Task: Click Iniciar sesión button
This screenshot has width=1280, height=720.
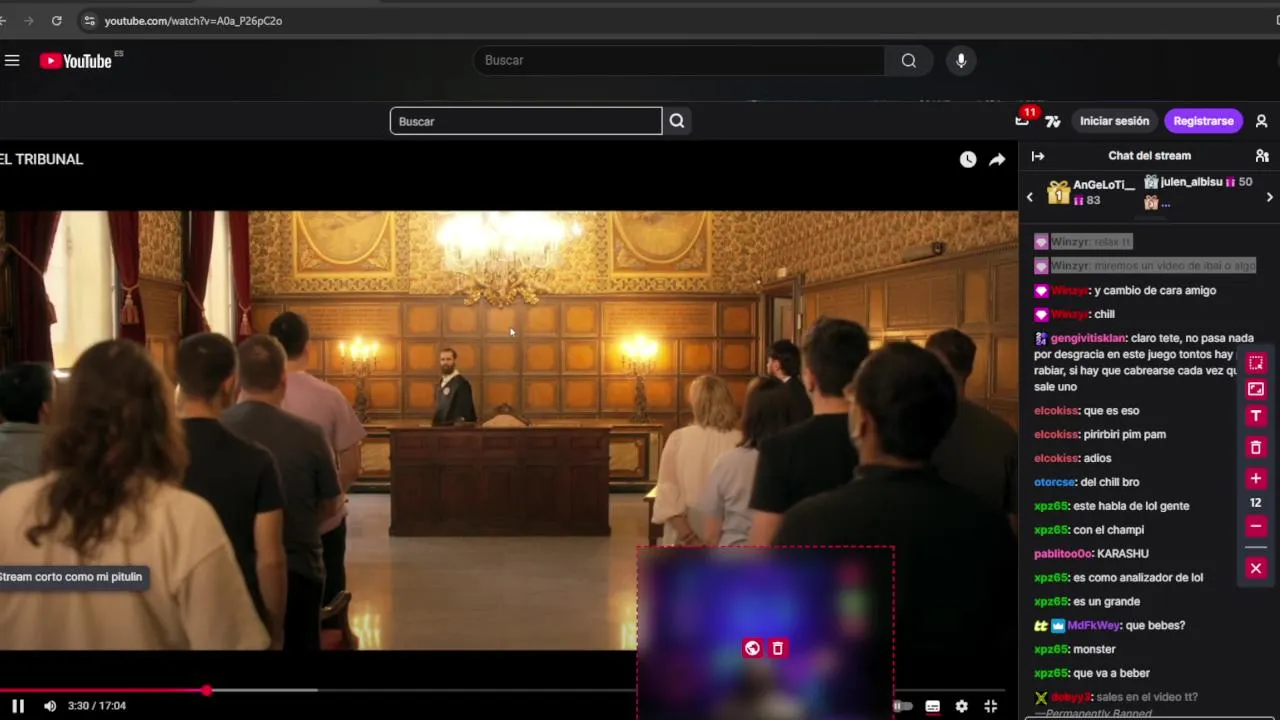Action: click(1114, 121)
